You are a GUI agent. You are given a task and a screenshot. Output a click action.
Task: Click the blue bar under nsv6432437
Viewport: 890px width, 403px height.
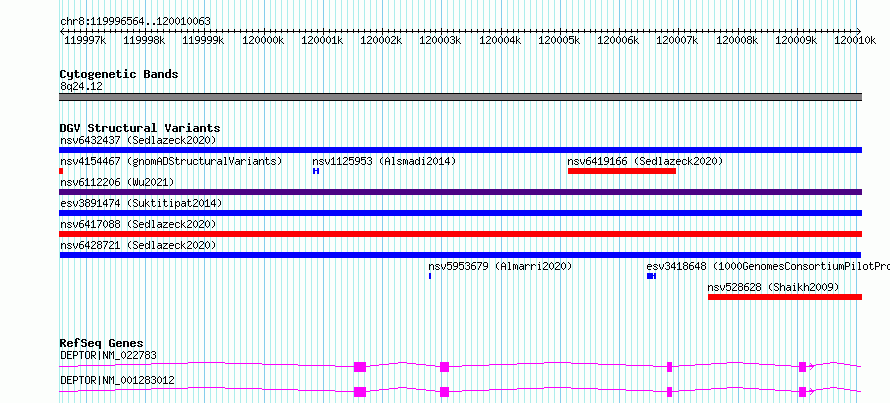(461, 150)
